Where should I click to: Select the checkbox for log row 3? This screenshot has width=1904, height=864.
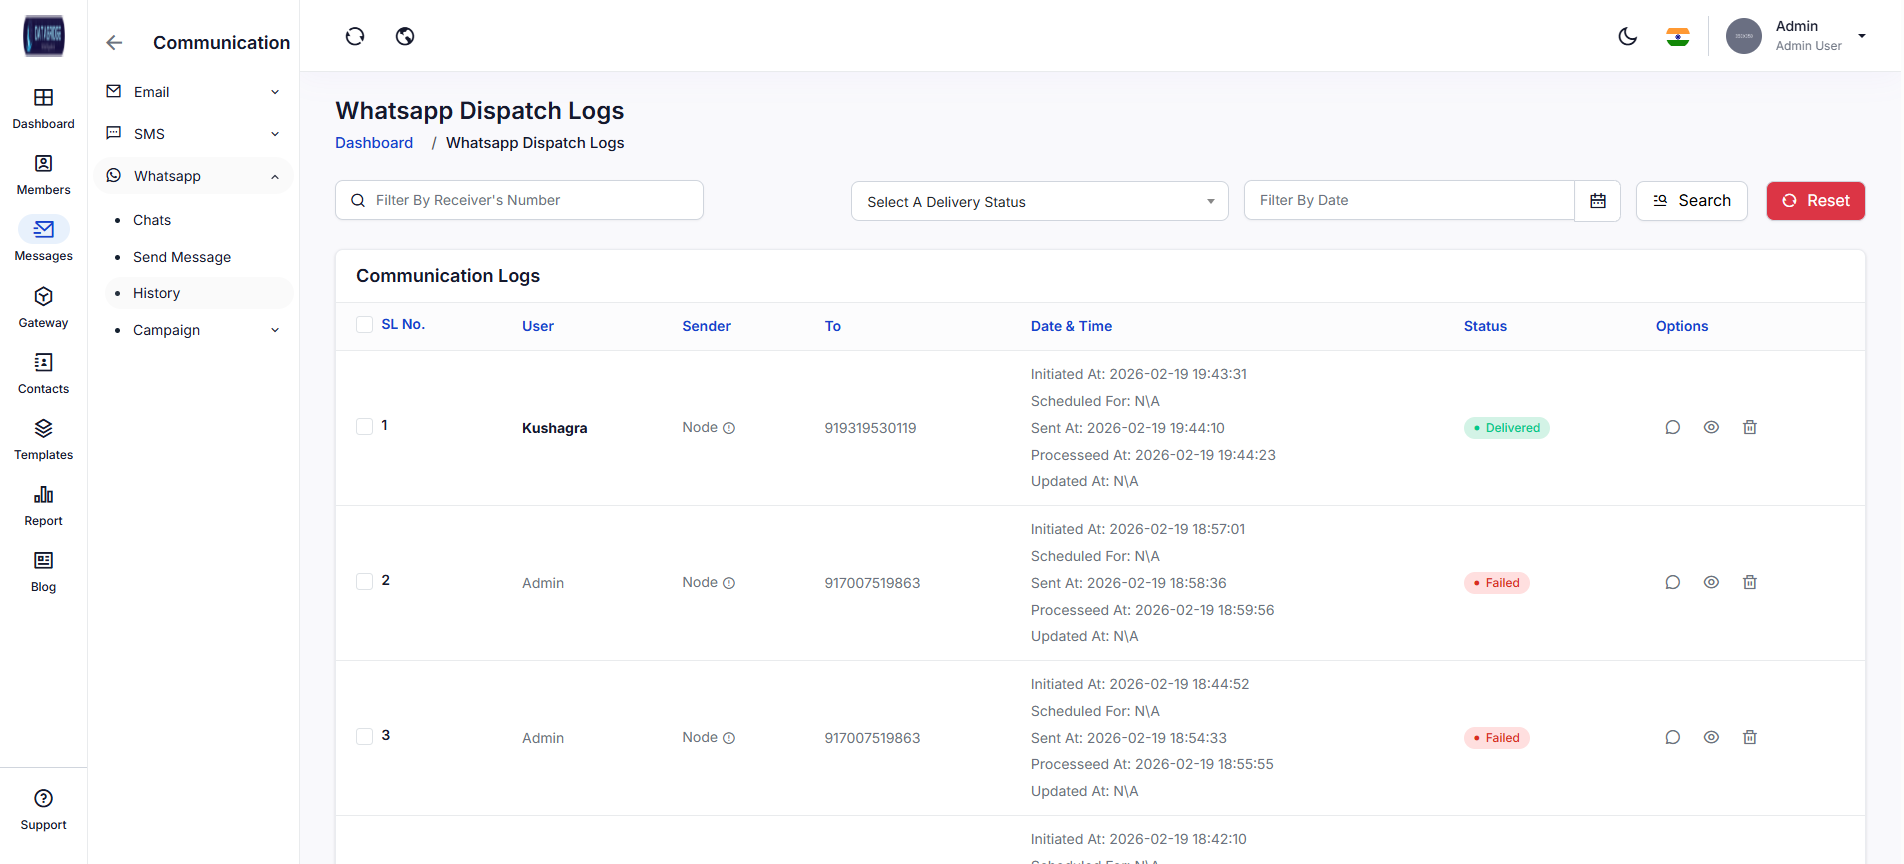tap(365, 737)
